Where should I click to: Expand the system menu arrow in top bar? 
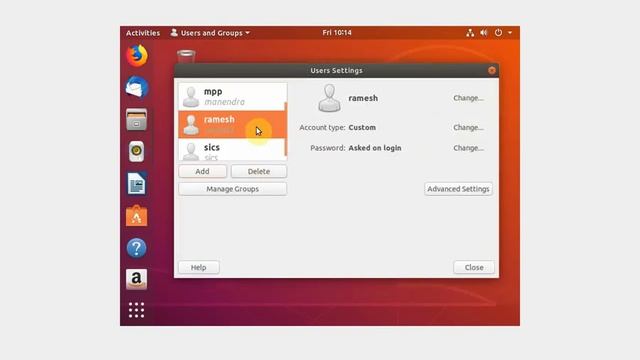[510, 33]
